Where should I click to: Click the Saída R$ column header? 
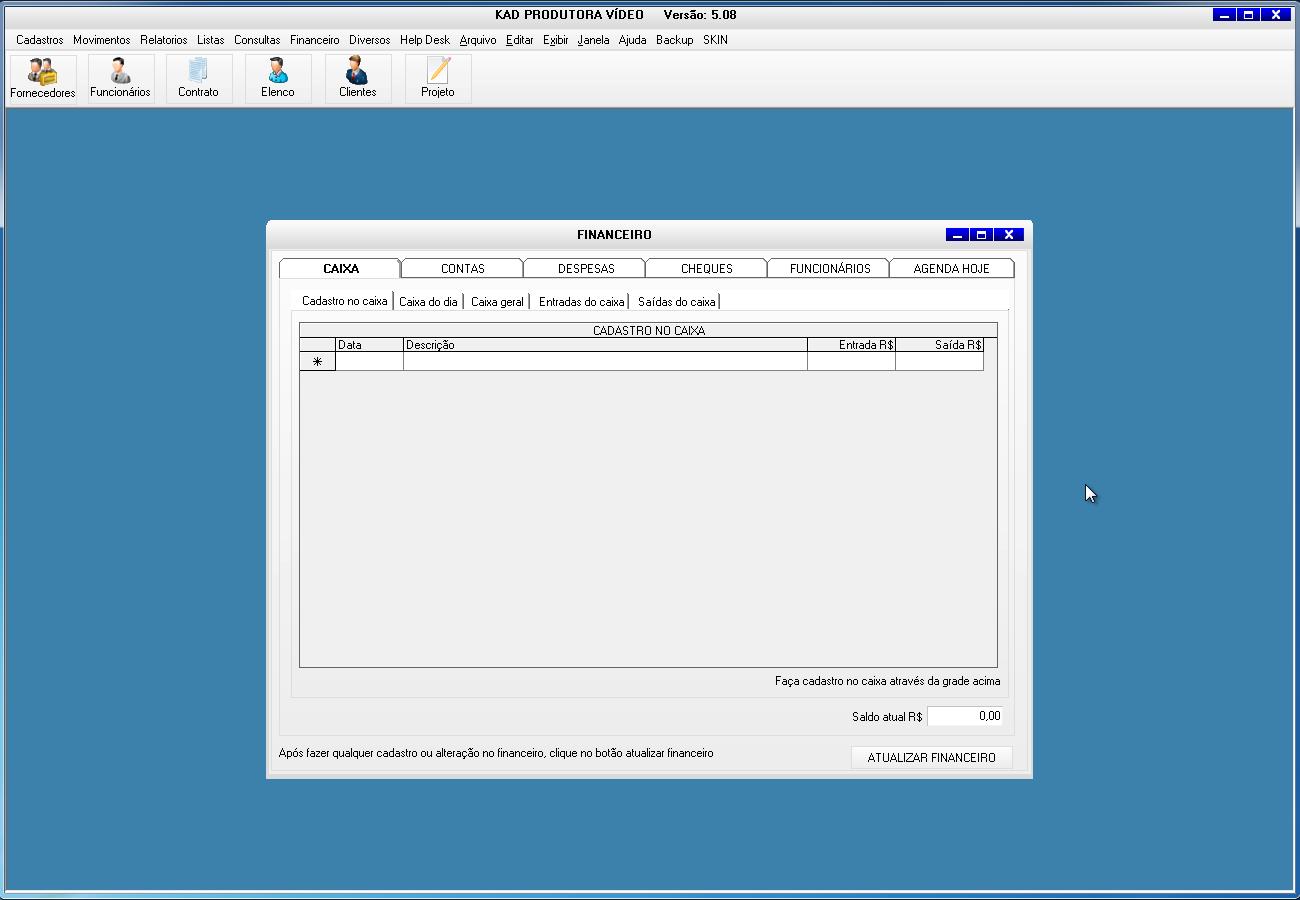[939, 345]
